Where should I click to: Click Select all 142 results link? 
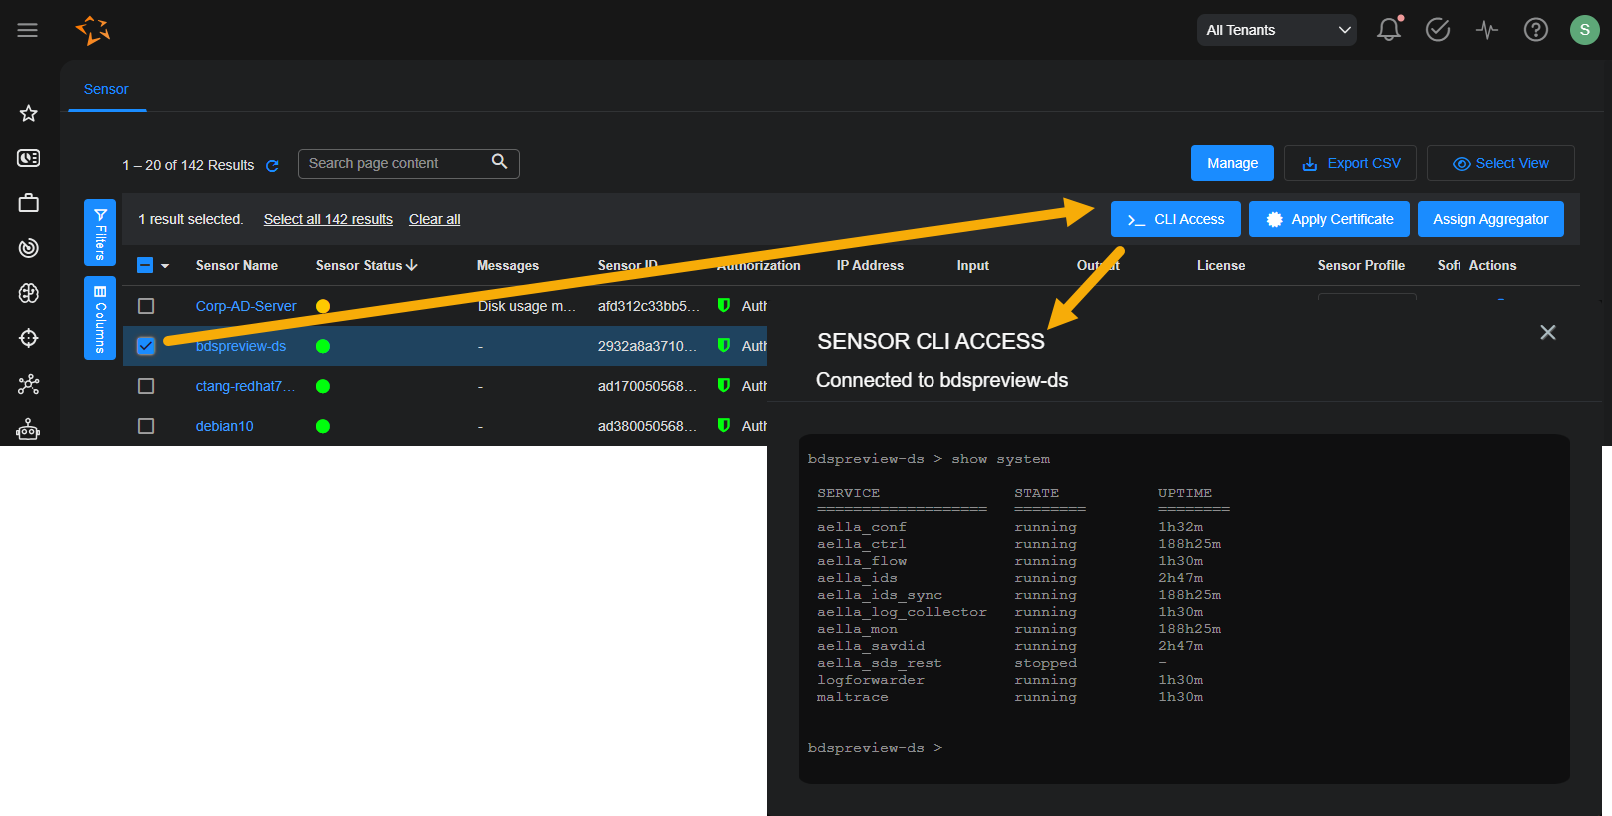click(328, 219)
